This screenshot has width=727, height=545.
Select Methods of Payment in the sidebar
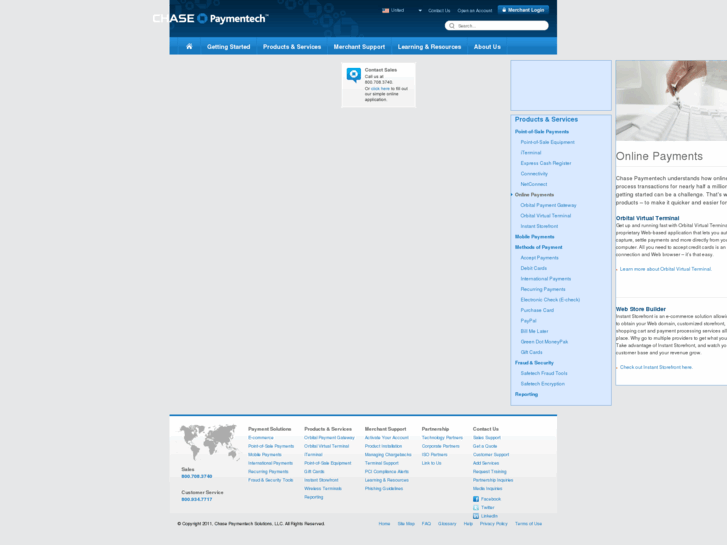coord(538,247)
